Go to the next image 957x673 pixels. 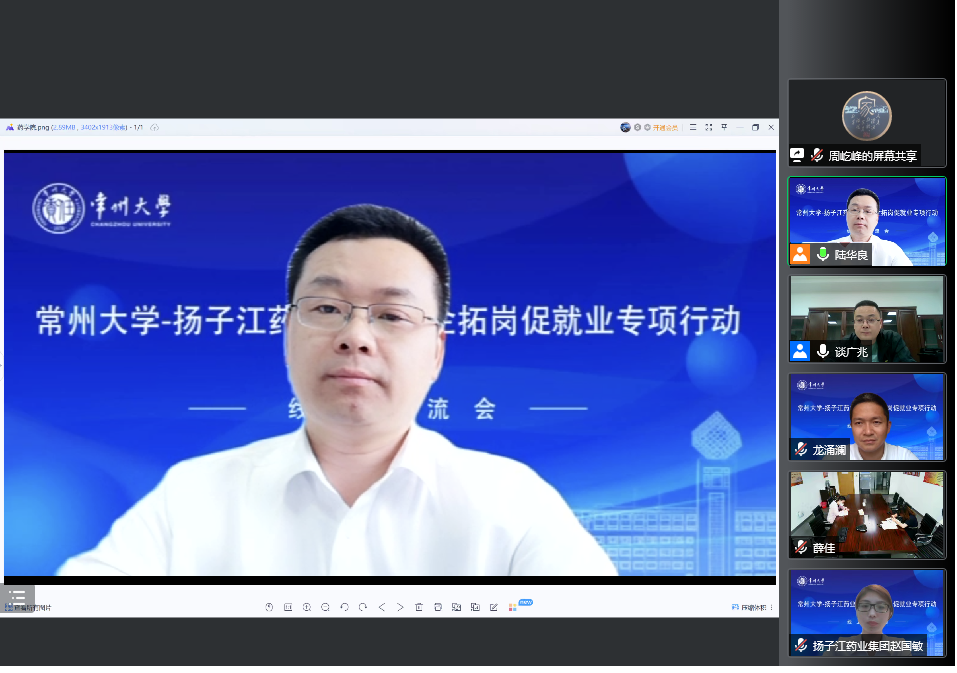point(400,607)
